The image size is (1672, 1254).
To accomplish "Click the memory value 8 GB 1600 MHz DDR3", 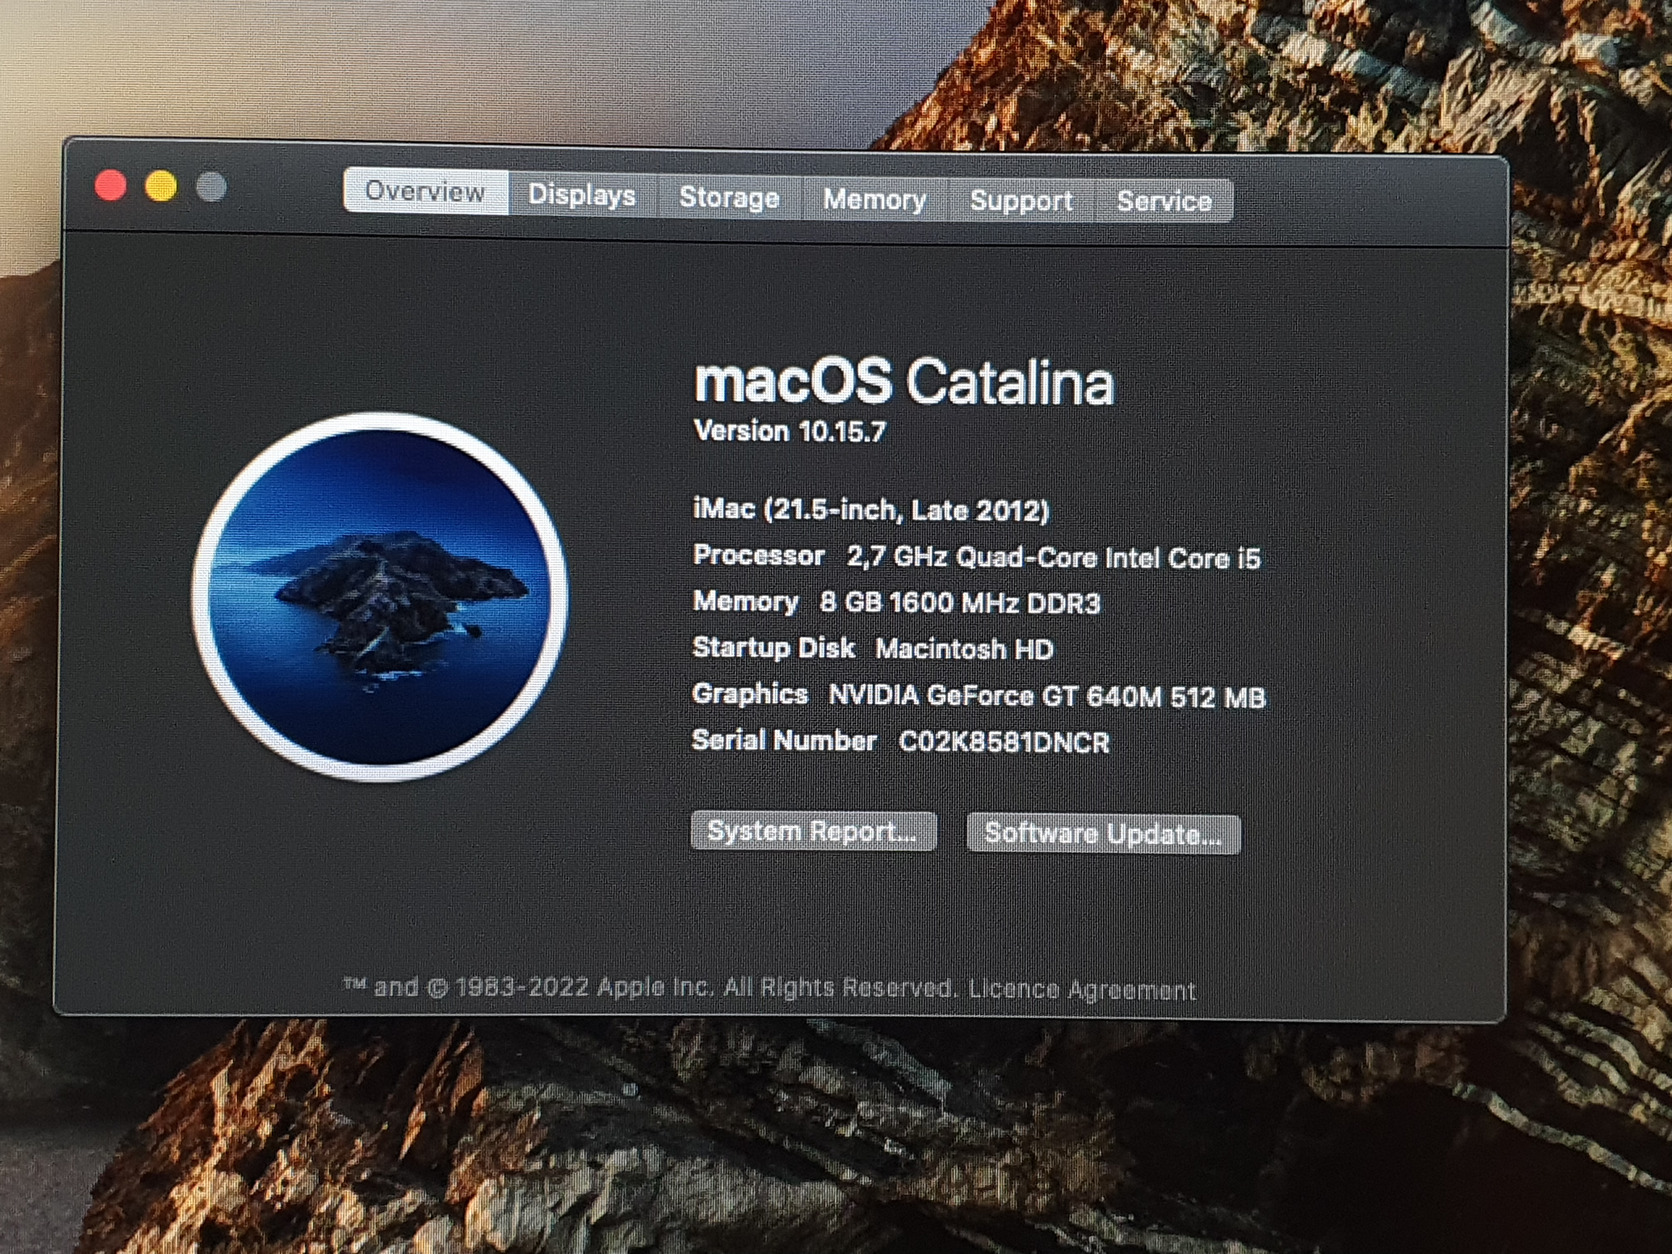I will pyautogui.click(x=960, y=603).
